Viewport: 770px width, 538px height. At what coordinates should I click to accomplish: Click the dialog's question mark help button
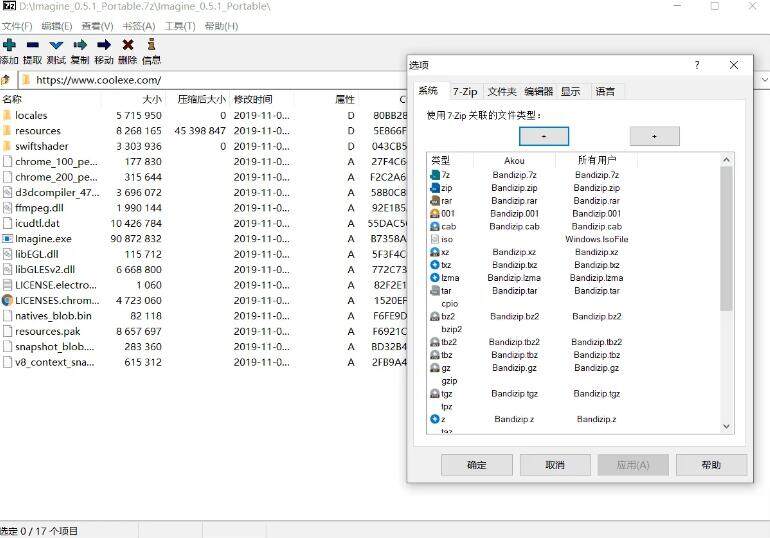point(697,65)
